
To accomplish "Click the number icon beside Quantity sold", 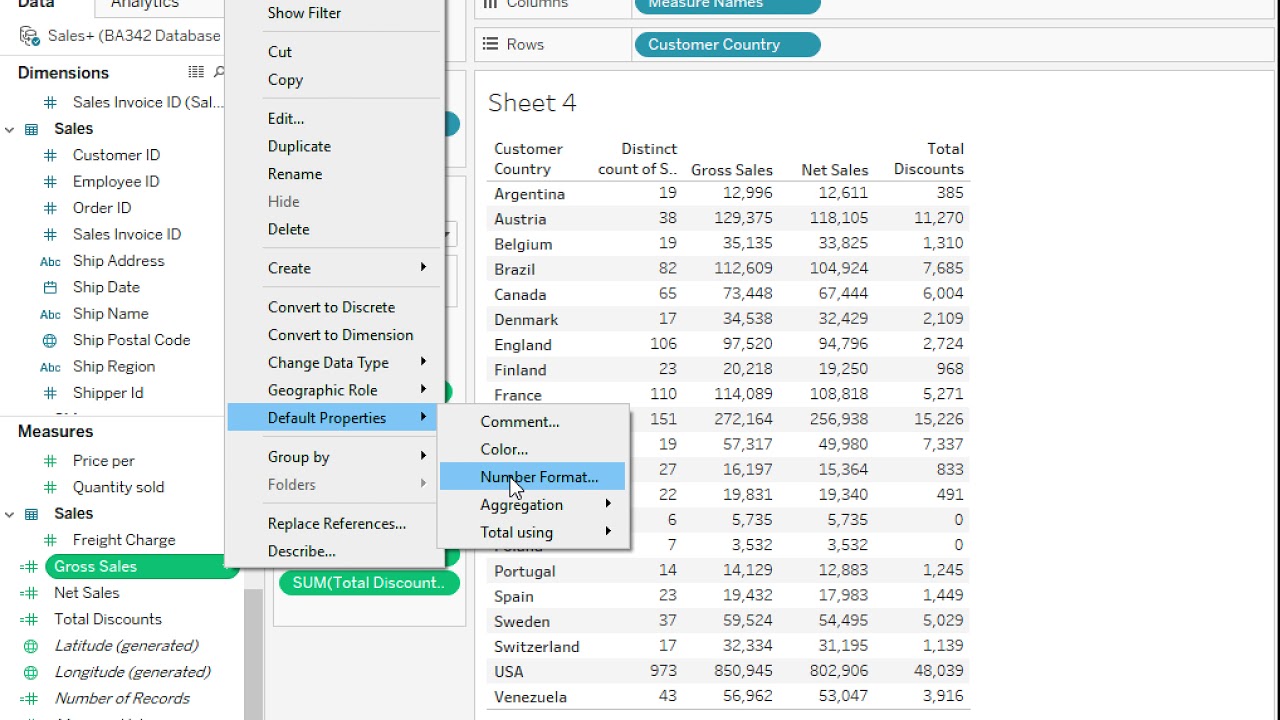I will pos(50,487).
